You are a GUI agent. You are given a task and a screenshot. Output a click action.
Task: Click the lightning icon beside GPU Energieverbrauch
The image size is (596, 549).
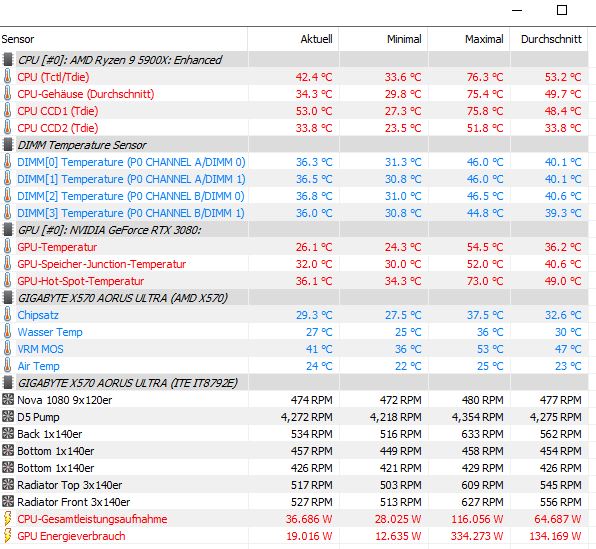[x=7, y=536]
